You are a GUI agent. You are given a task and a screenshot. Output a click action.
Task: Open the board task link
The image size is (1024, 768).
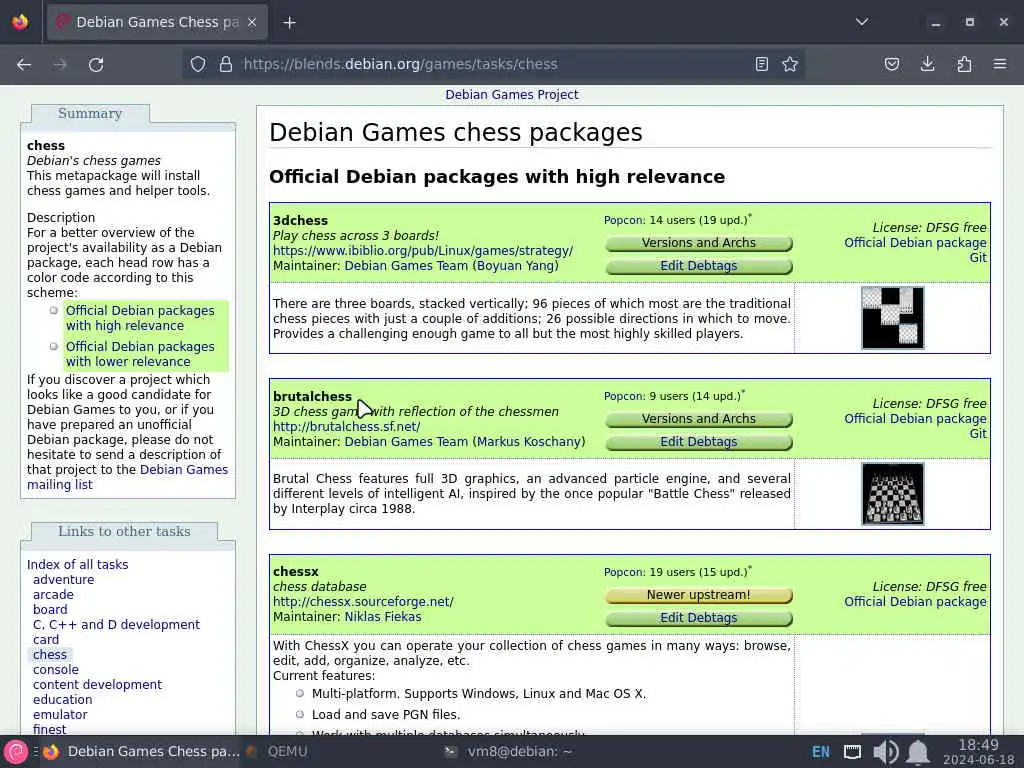[50, 609]
